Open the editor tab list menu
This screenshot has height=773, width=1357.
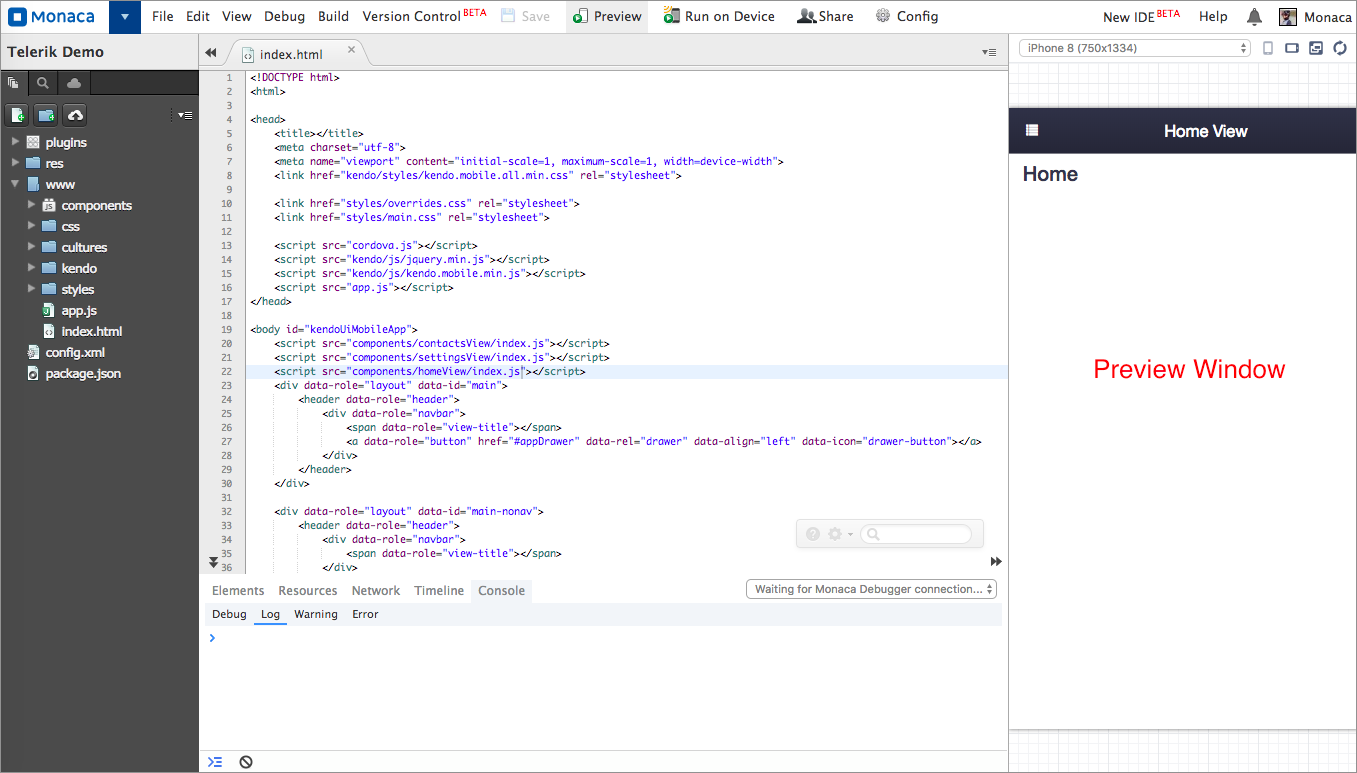pyautogui.click(x=989, y=53)
